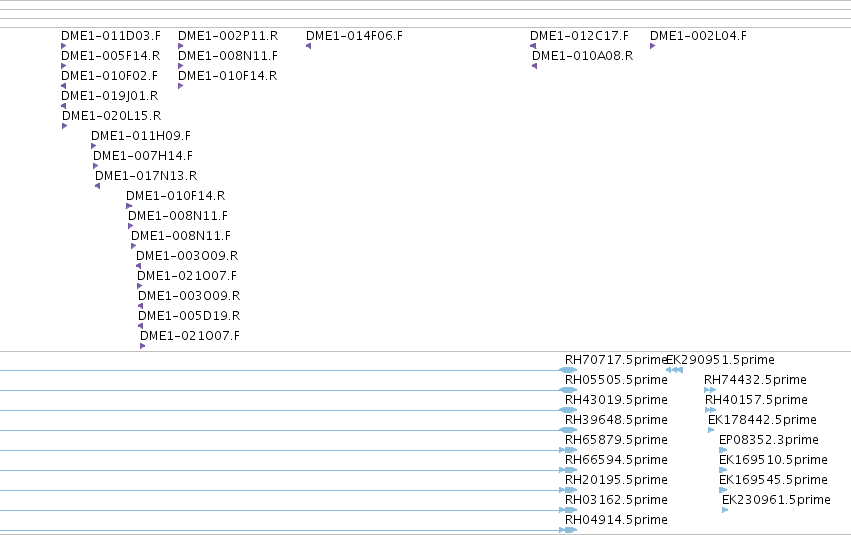
Task: Click the blue arrow beneath EP08352.3prime
Action: (723, 450)
